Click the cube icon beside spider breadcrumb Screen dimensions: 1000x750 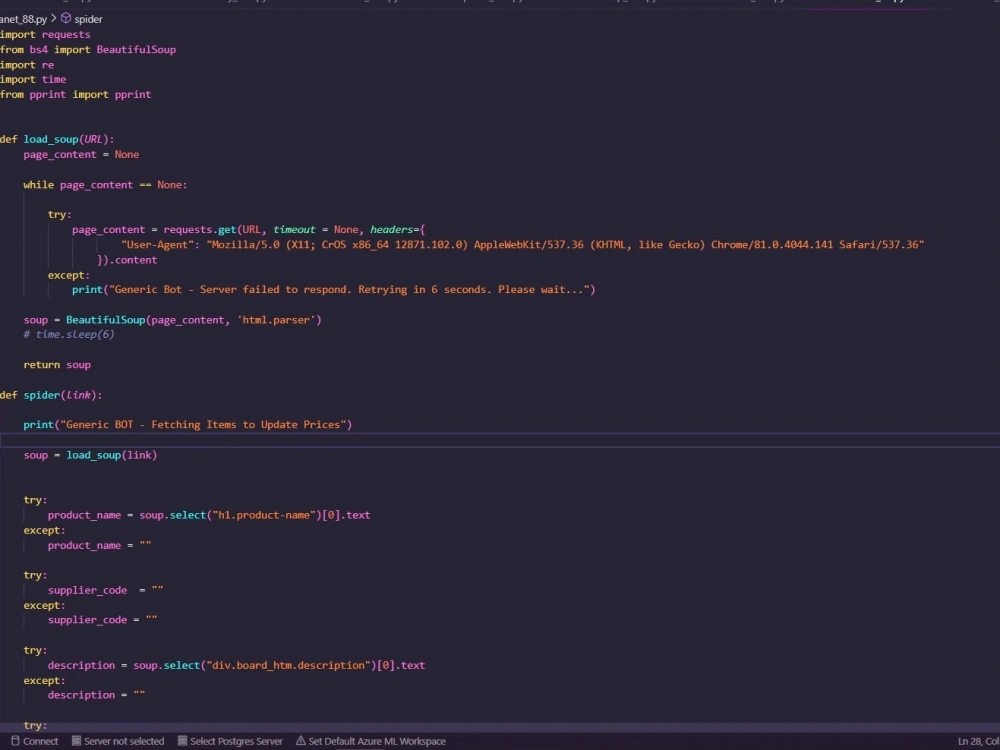pyautogui.click(x=66, y=18)
